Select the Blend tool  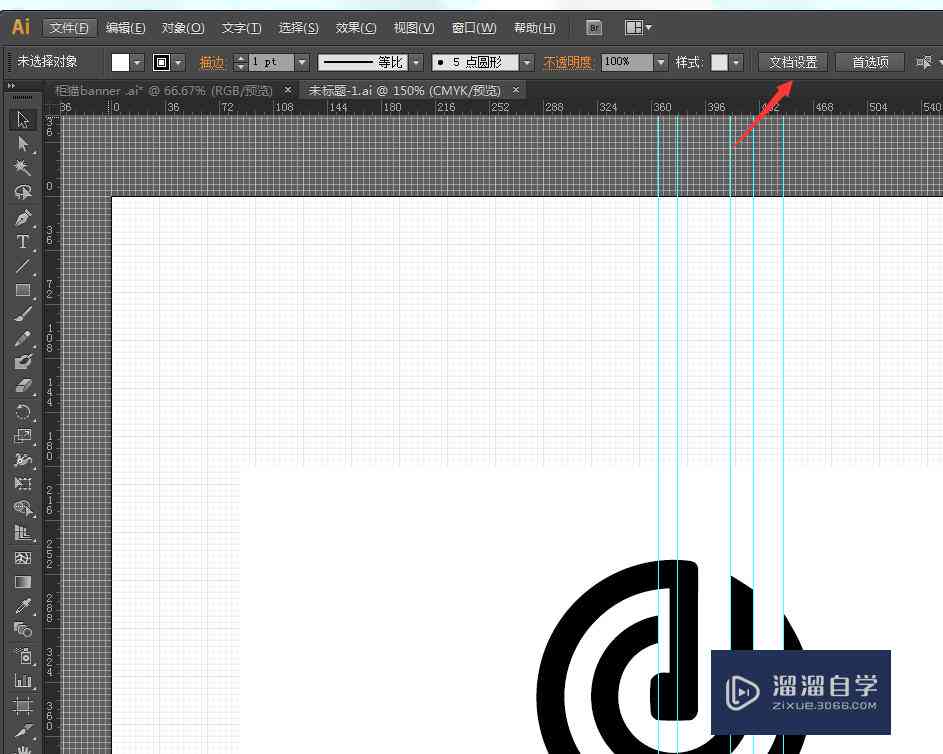click(x=23, y=630)
